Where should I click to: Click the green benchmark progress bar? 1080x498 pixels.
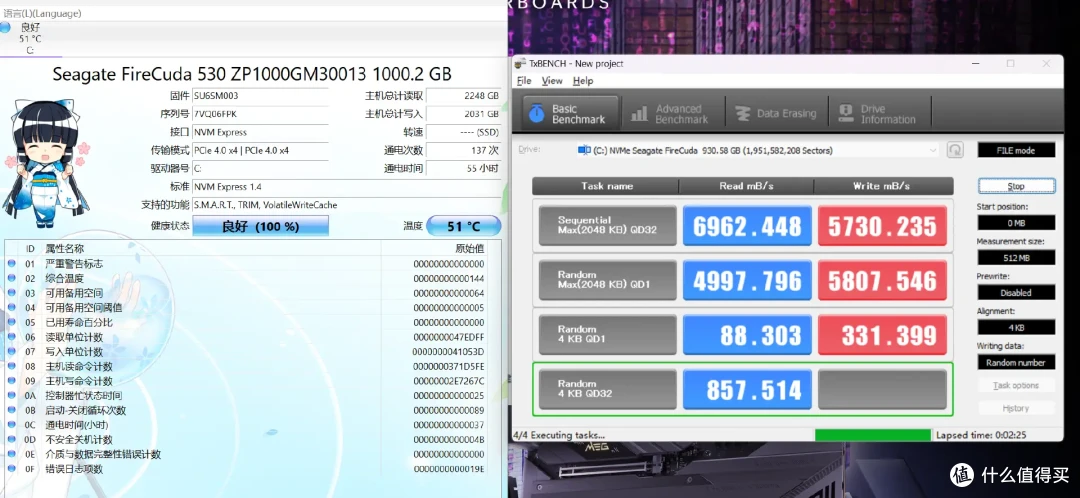point(873,435)
